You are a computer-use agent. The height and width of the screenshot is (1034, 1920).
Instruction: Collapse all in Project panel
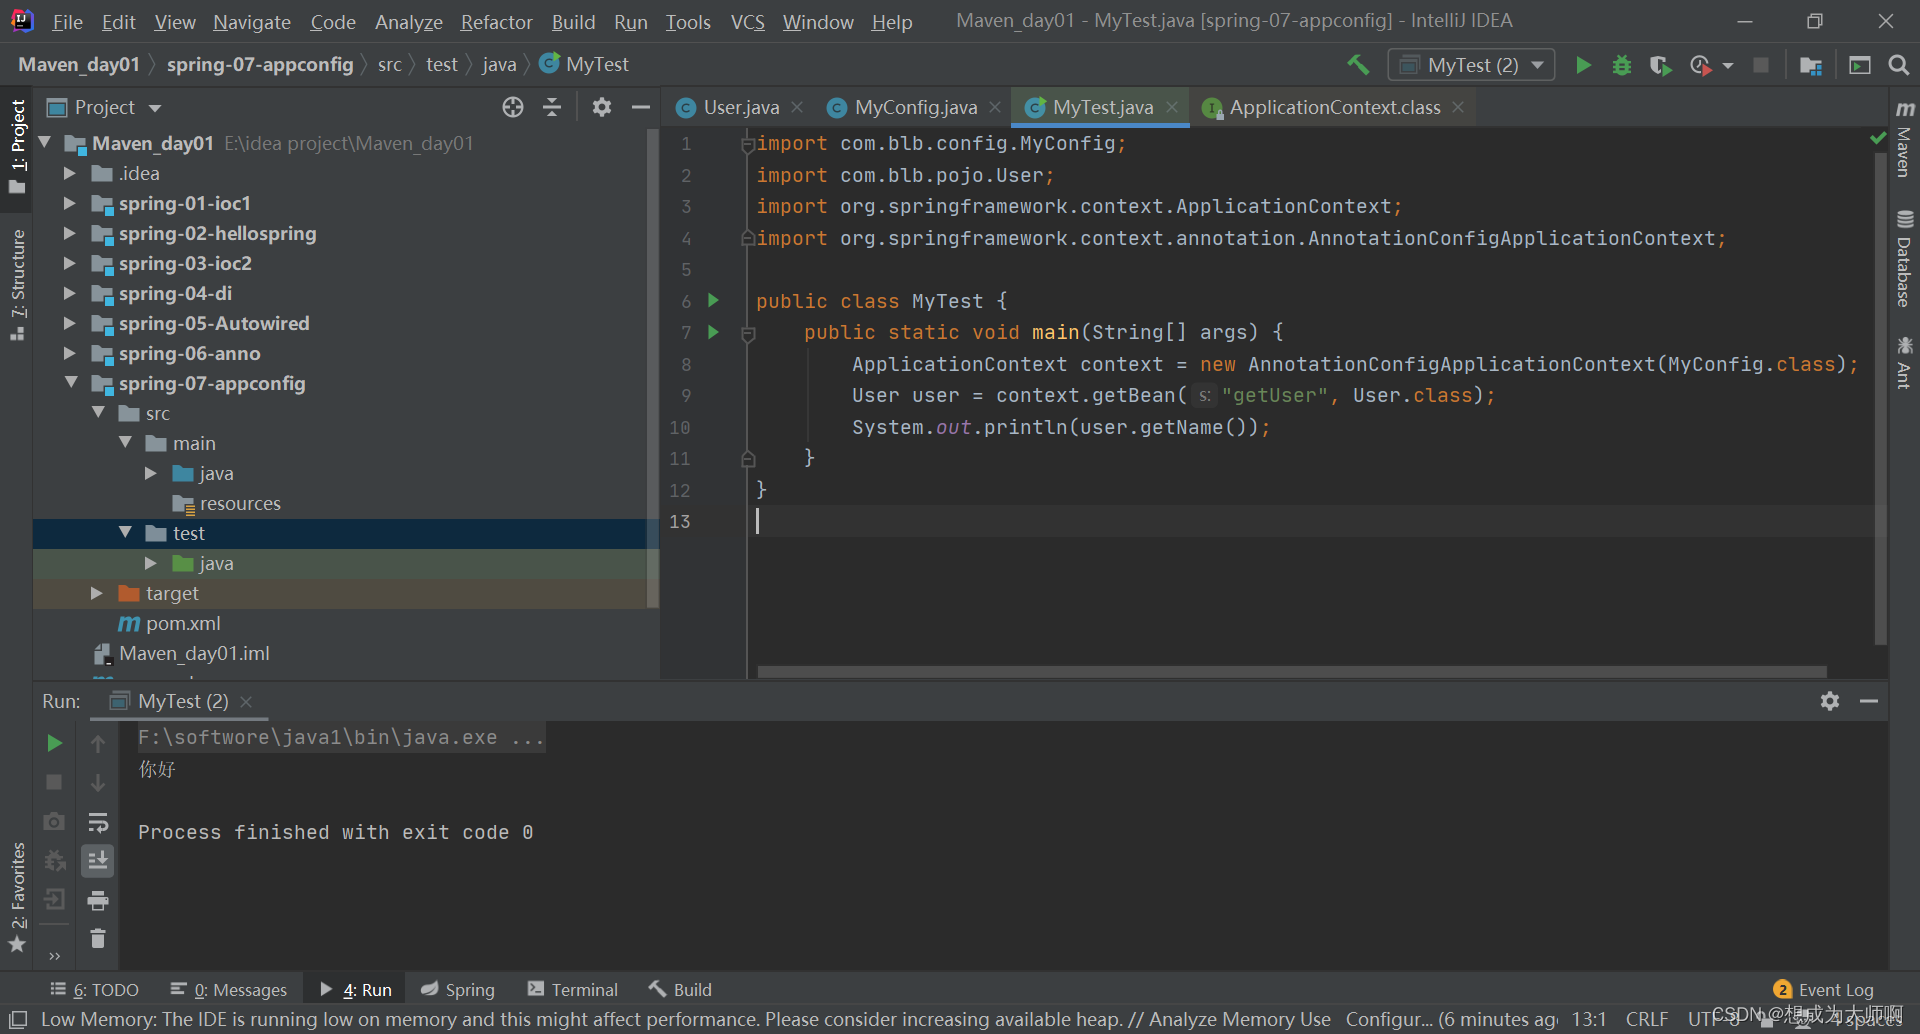[x=552, y=107]
